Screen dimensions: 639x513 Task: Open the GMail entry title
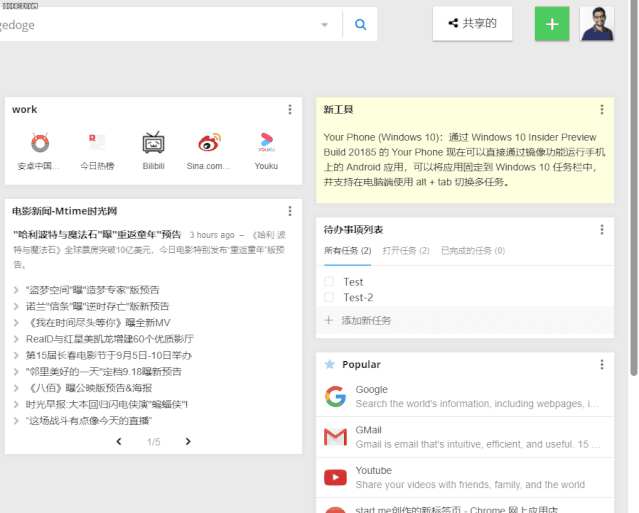click(x=368, y=430)
